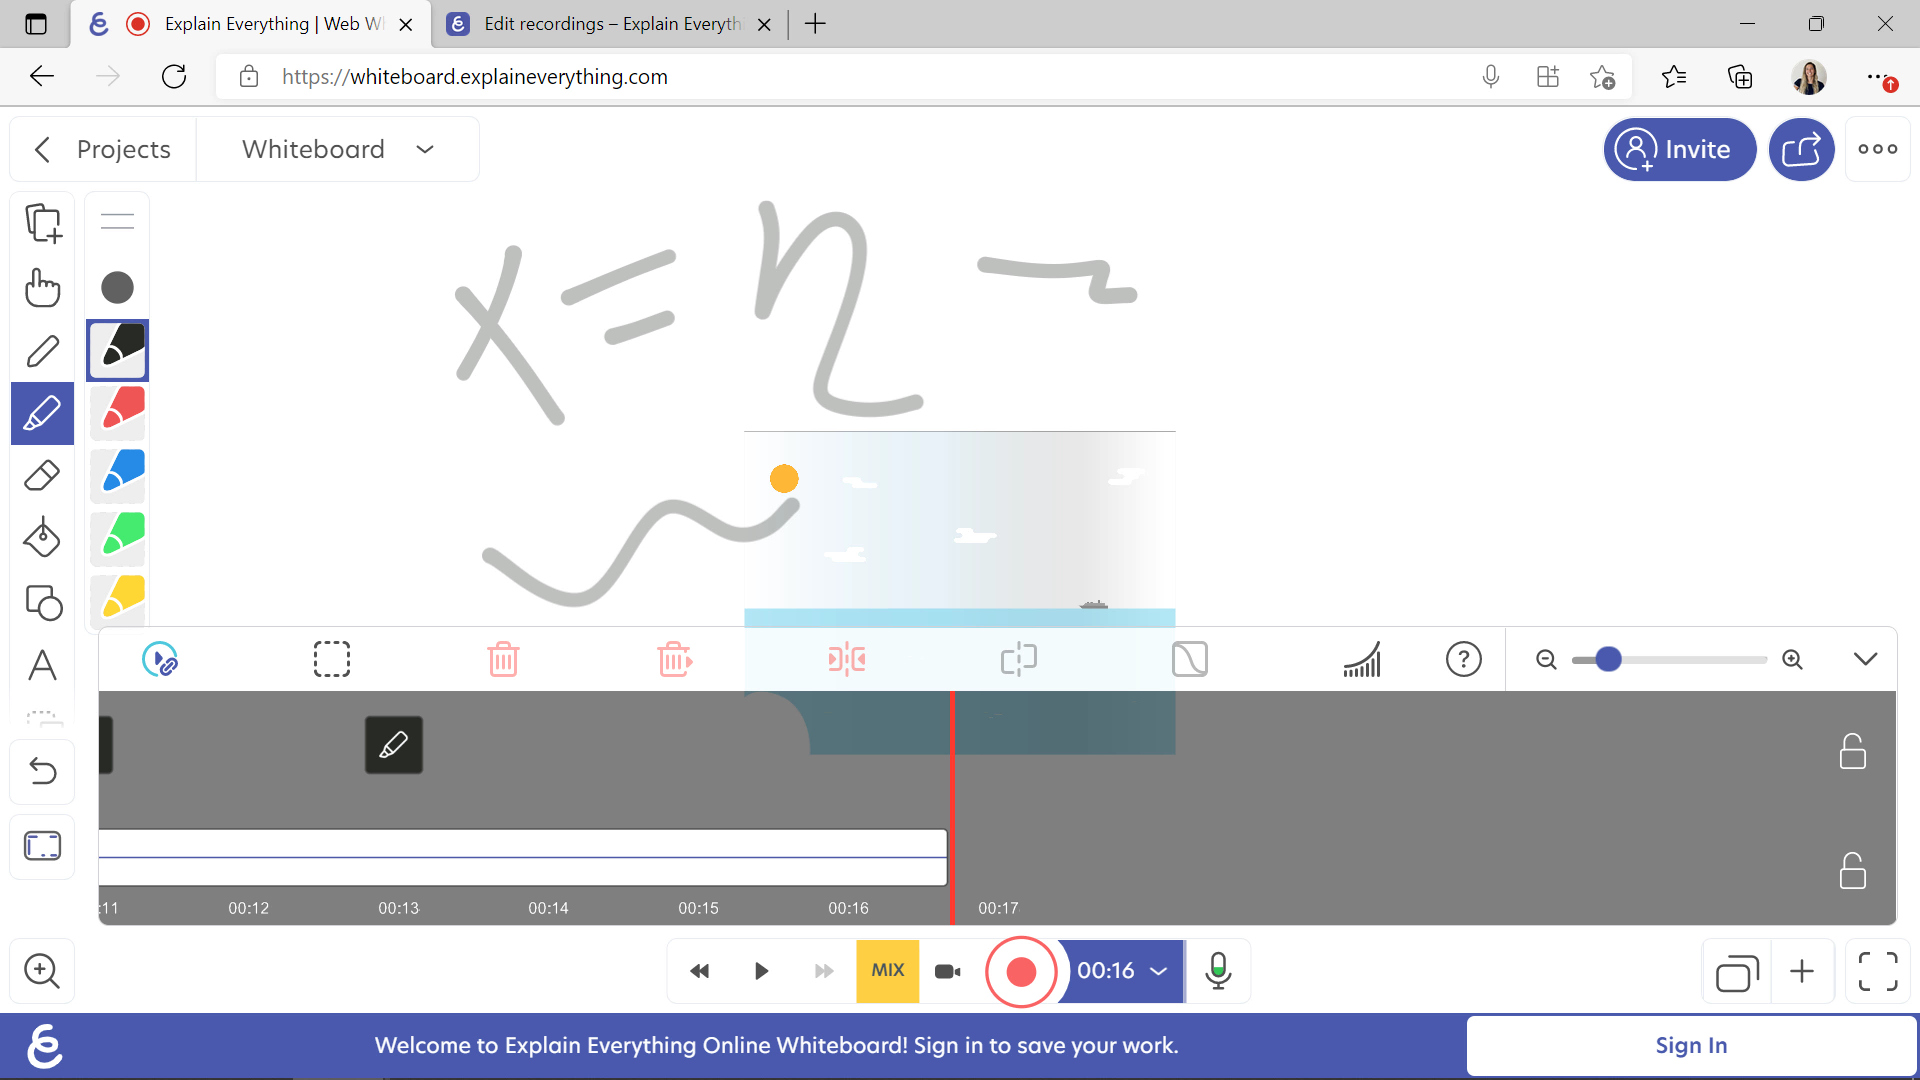Select the Shapes tool
The height and width of the screenshot is (1080, 1920).
(x=44, y=603)
